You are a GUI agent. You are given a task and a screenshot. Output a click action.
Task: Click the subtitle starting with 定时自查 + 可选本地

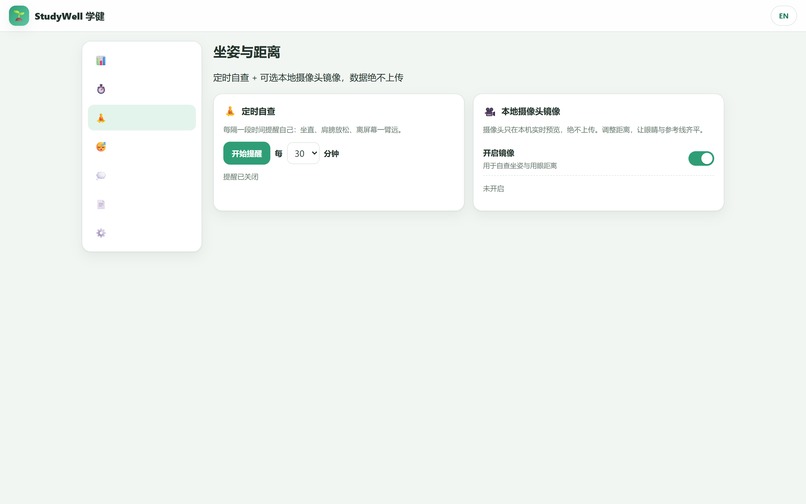pos(308,78)
